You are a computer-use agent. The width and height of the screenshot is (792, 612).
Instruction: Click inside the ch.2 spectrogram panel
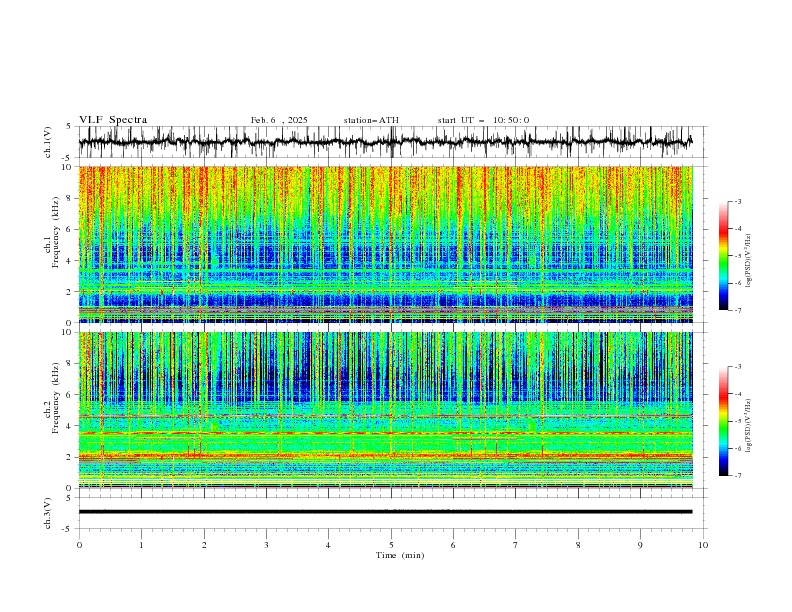pos(386,410)
